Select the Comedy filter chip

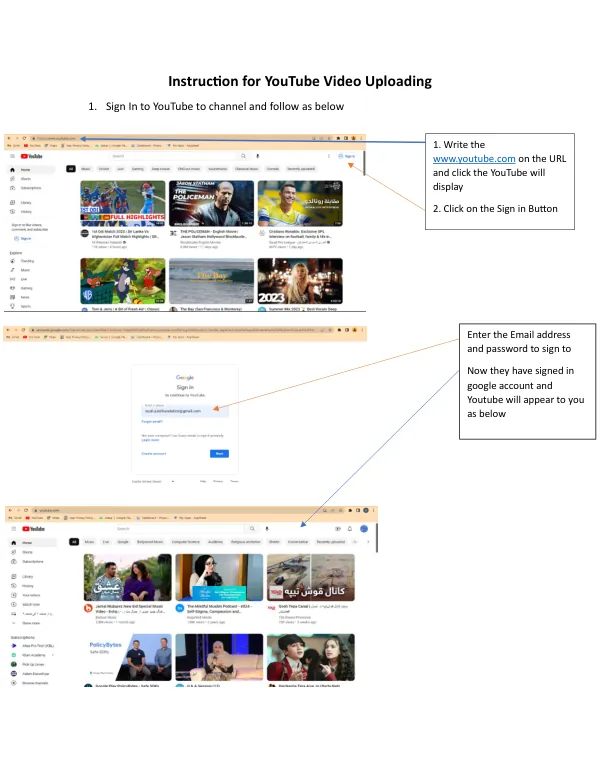coord(273,169)
